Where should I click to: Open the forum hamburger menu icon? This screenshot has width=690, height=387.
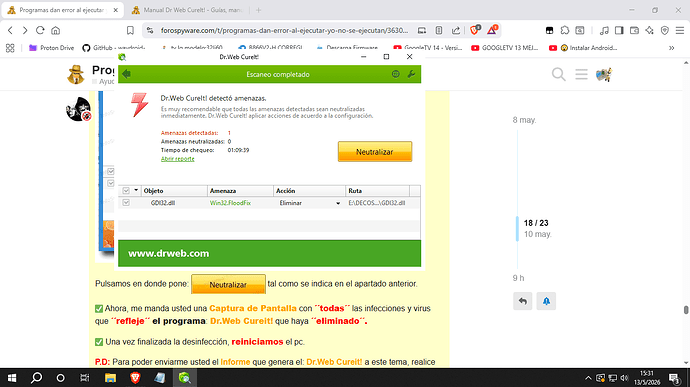tap(581, 74)
